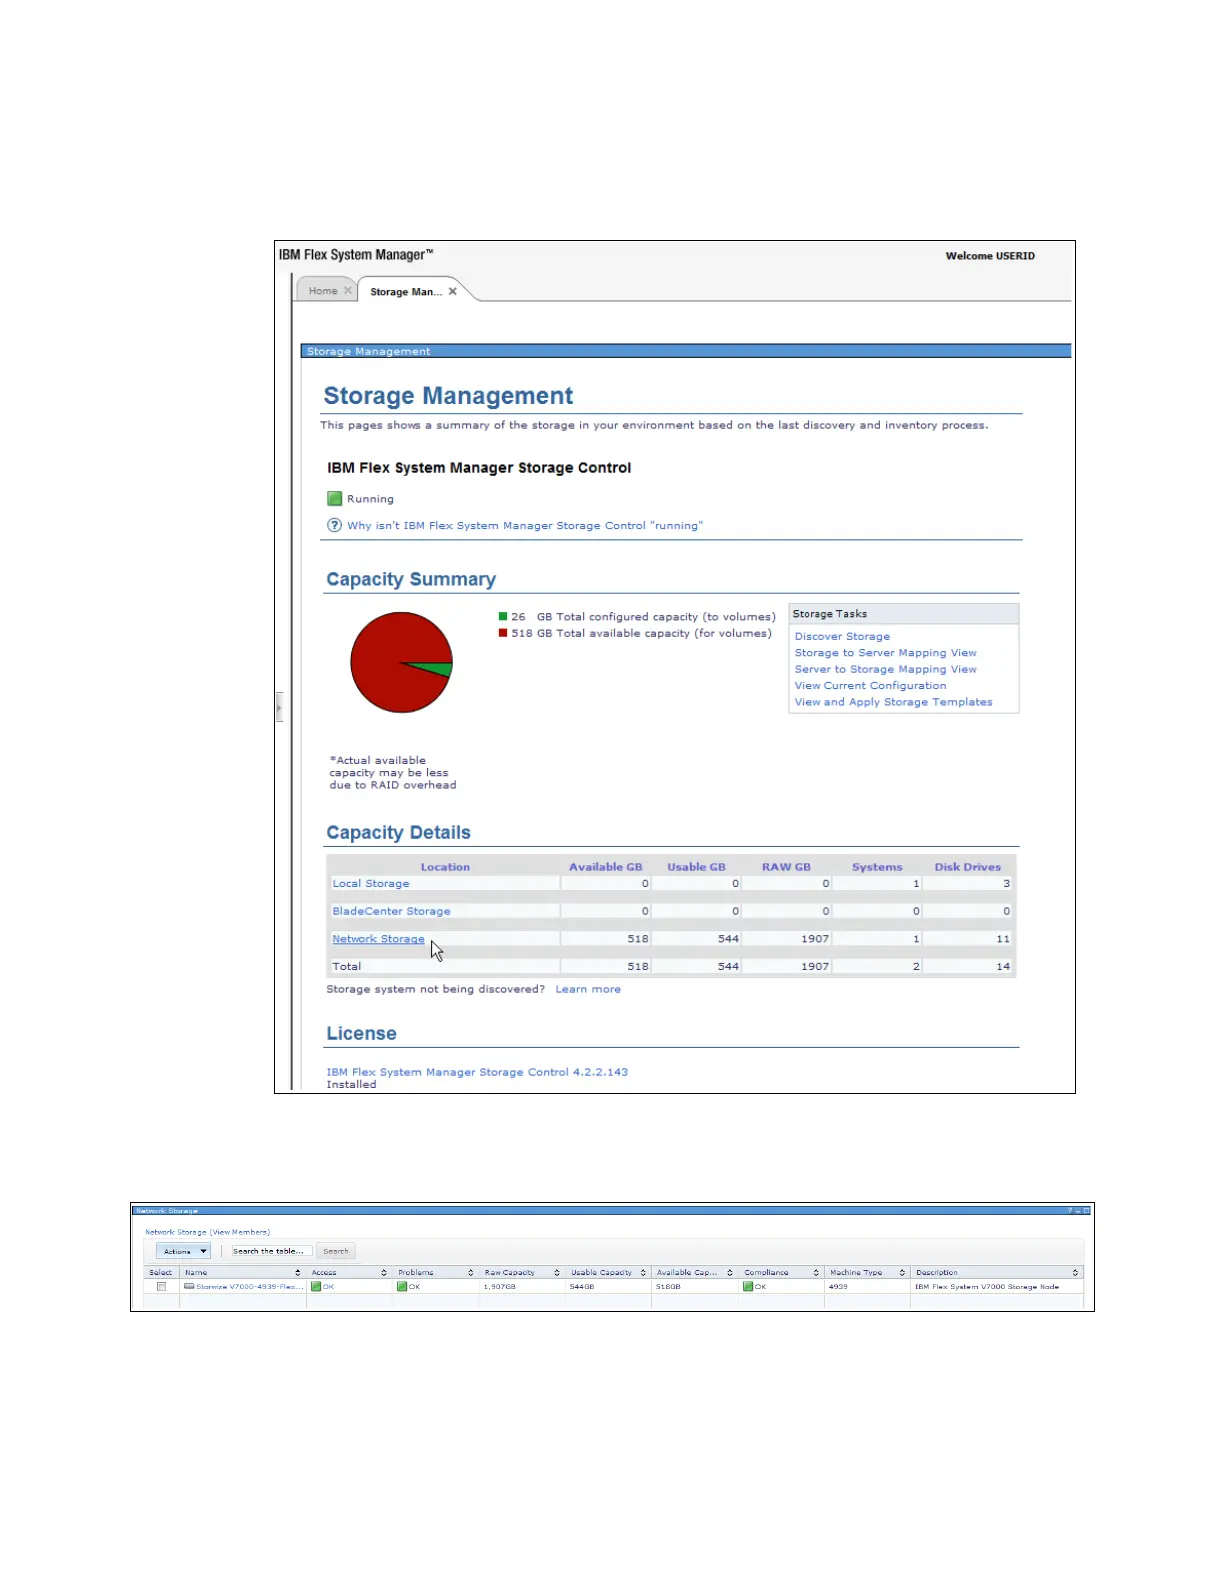The height and width of the screenshot is (1584, 1224).
Task: Open Network Storage (View Members) link
Action: (x=207, y=1232)
